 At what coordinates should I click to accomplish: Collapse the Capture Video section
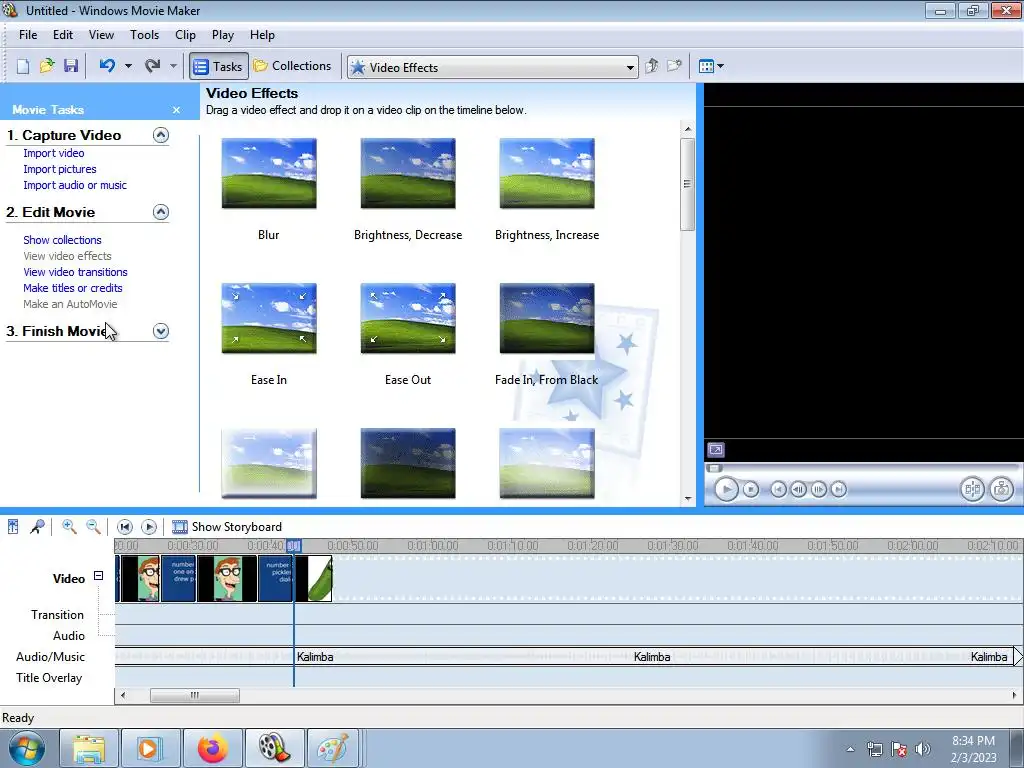coord(161,135)
